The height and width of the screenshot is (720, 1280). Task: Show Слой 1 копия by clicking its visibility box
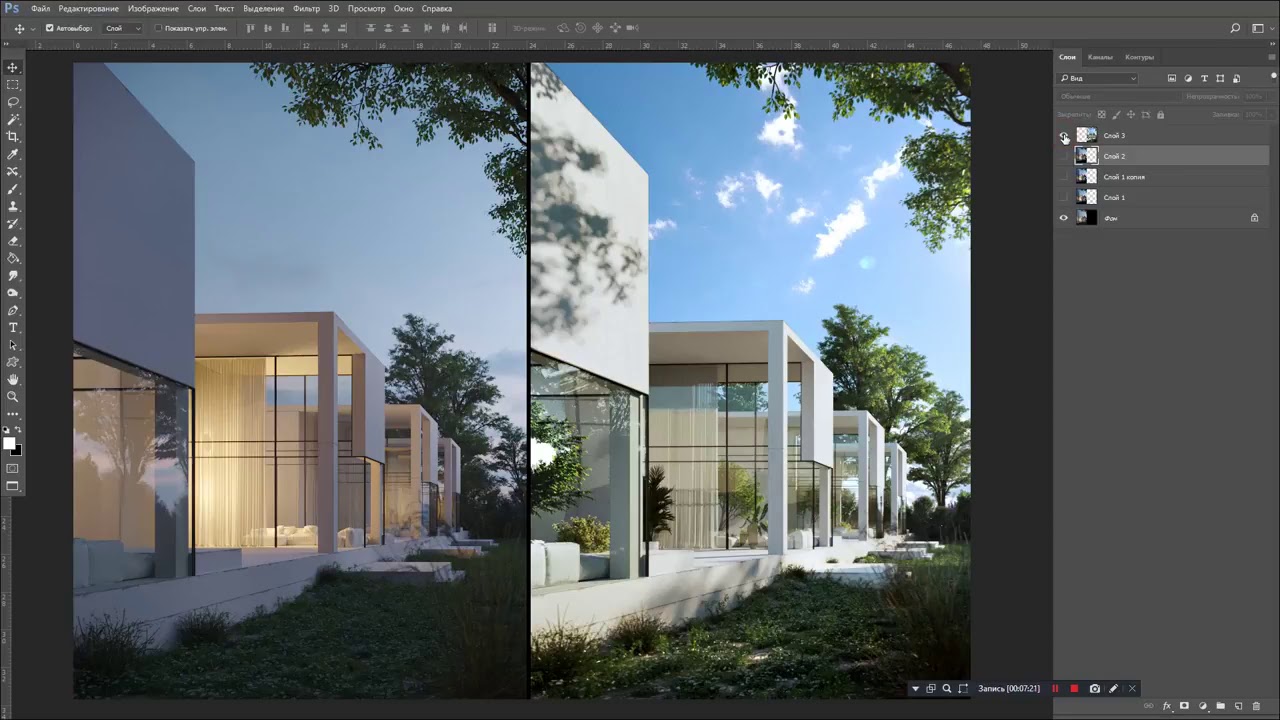pyautogui.click(x=1063, y=177)
